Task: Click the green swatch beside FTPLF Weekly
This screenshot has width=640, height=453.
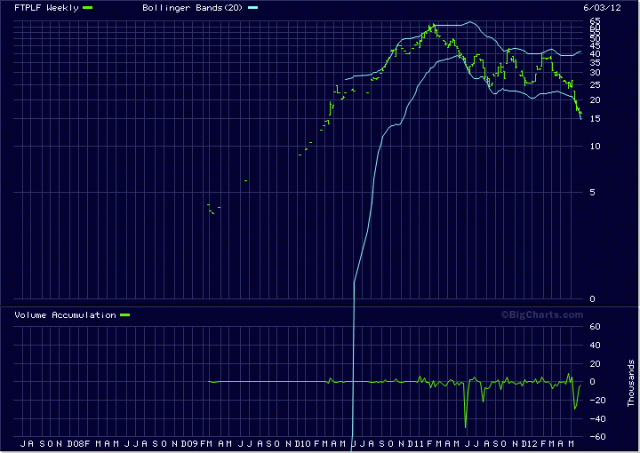Action: [88, 8]
